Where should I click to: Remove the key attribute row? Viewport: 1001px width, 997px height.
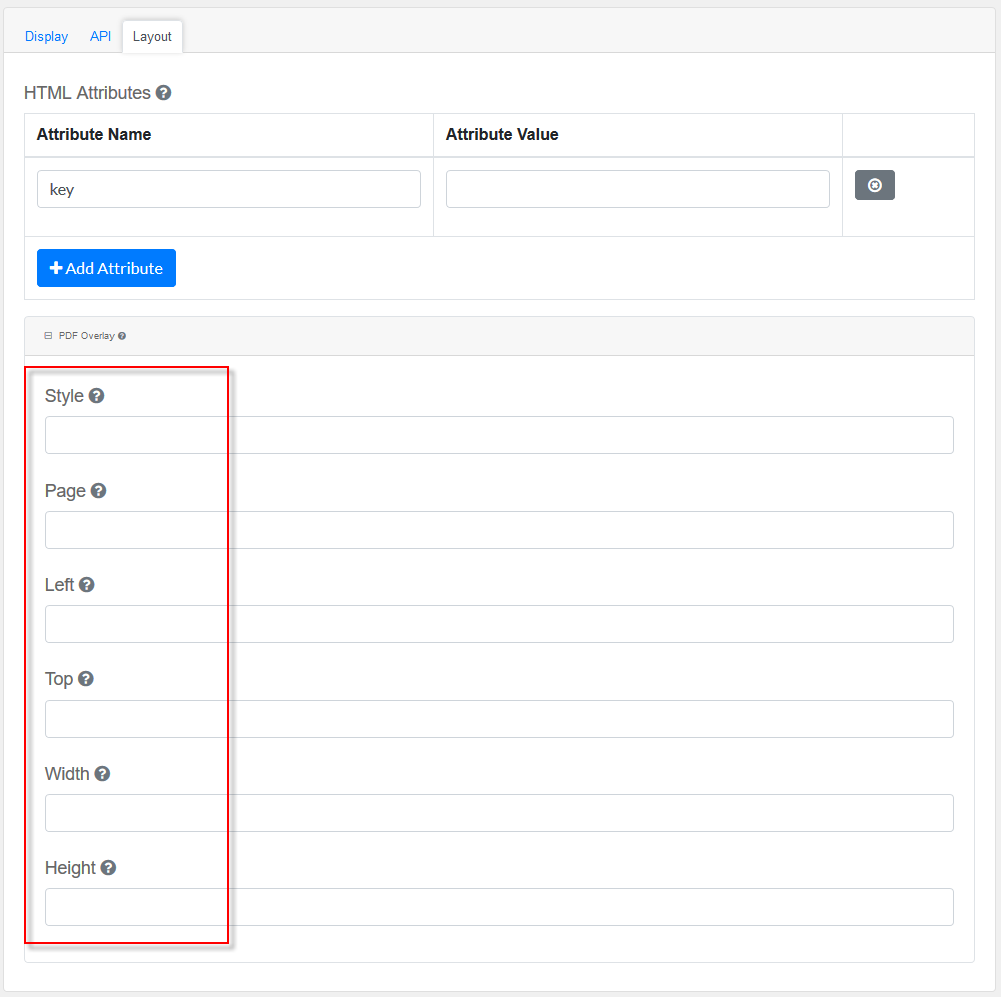pyautogui.click(x=874, y=185)
